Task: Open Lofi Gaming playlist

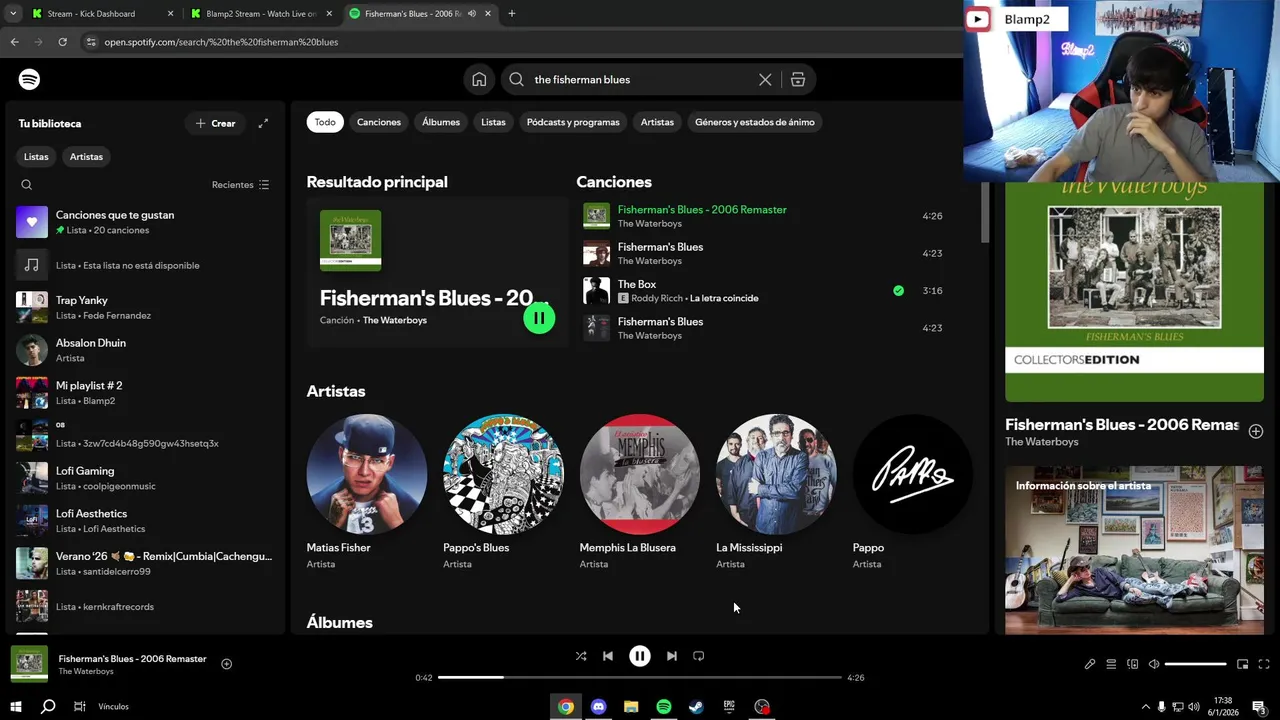Action: pos(146,478)
